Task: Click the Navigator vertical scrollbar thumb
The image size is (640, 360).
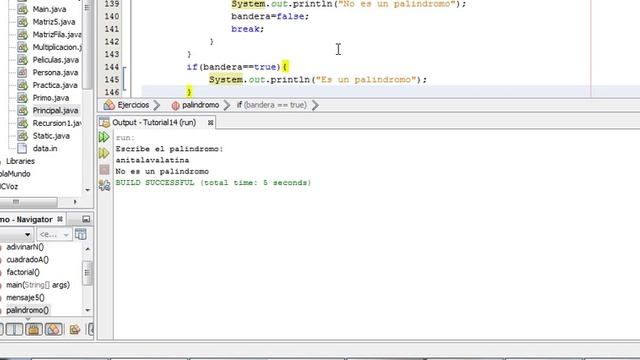Action: click(x=87, y=272)
